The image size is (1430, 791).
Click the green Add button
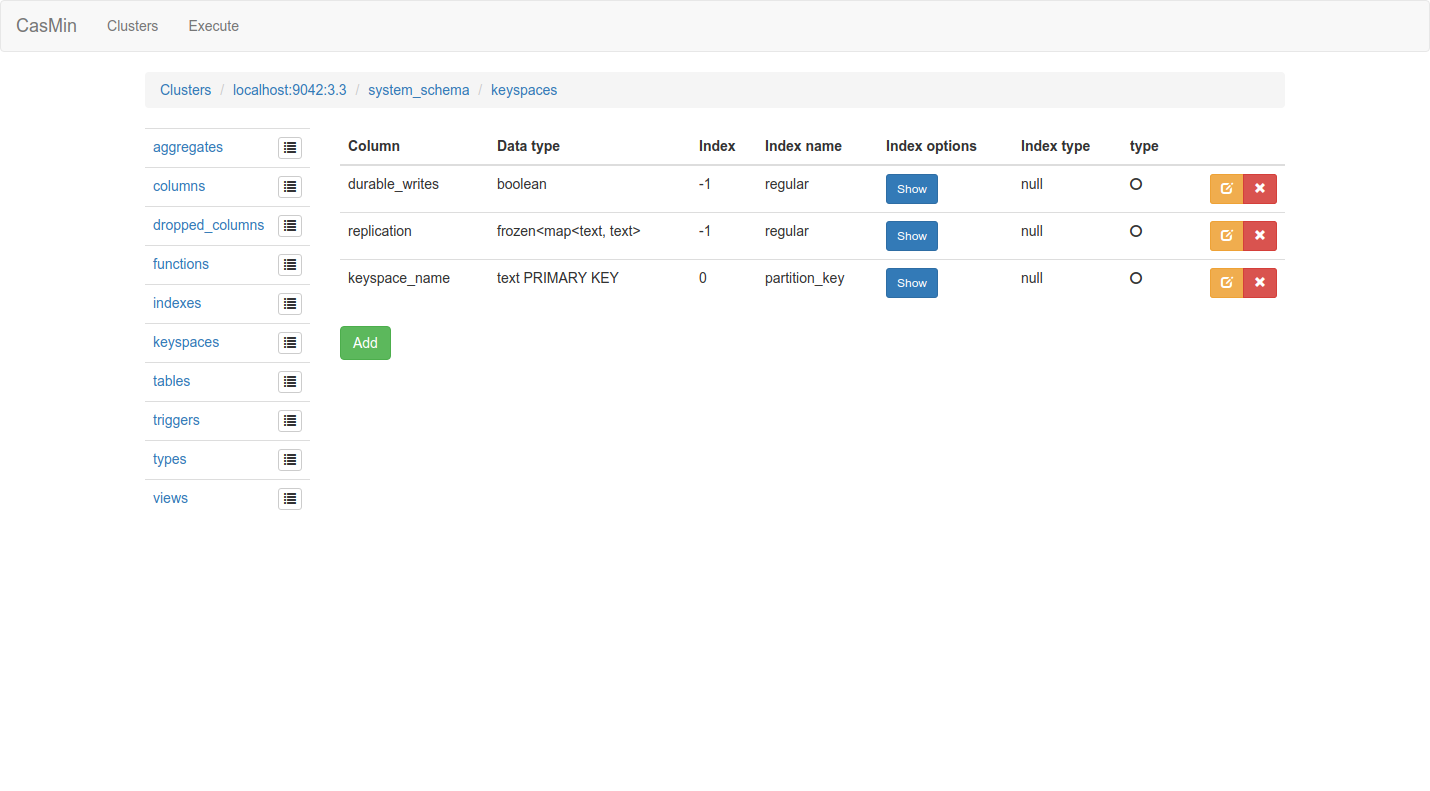pyautogui.click(x=365, y=343)
